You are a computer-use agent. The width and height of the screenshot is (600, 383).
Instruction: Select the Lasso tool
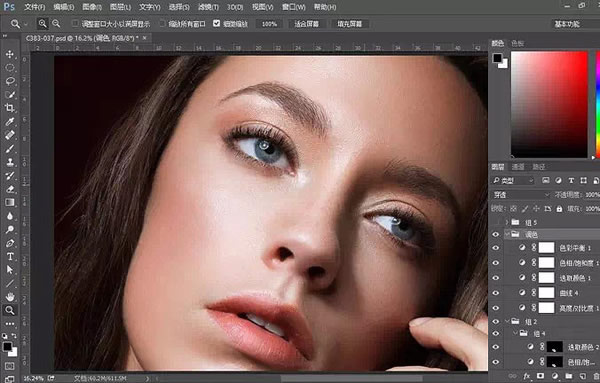[x=10, y=81]
